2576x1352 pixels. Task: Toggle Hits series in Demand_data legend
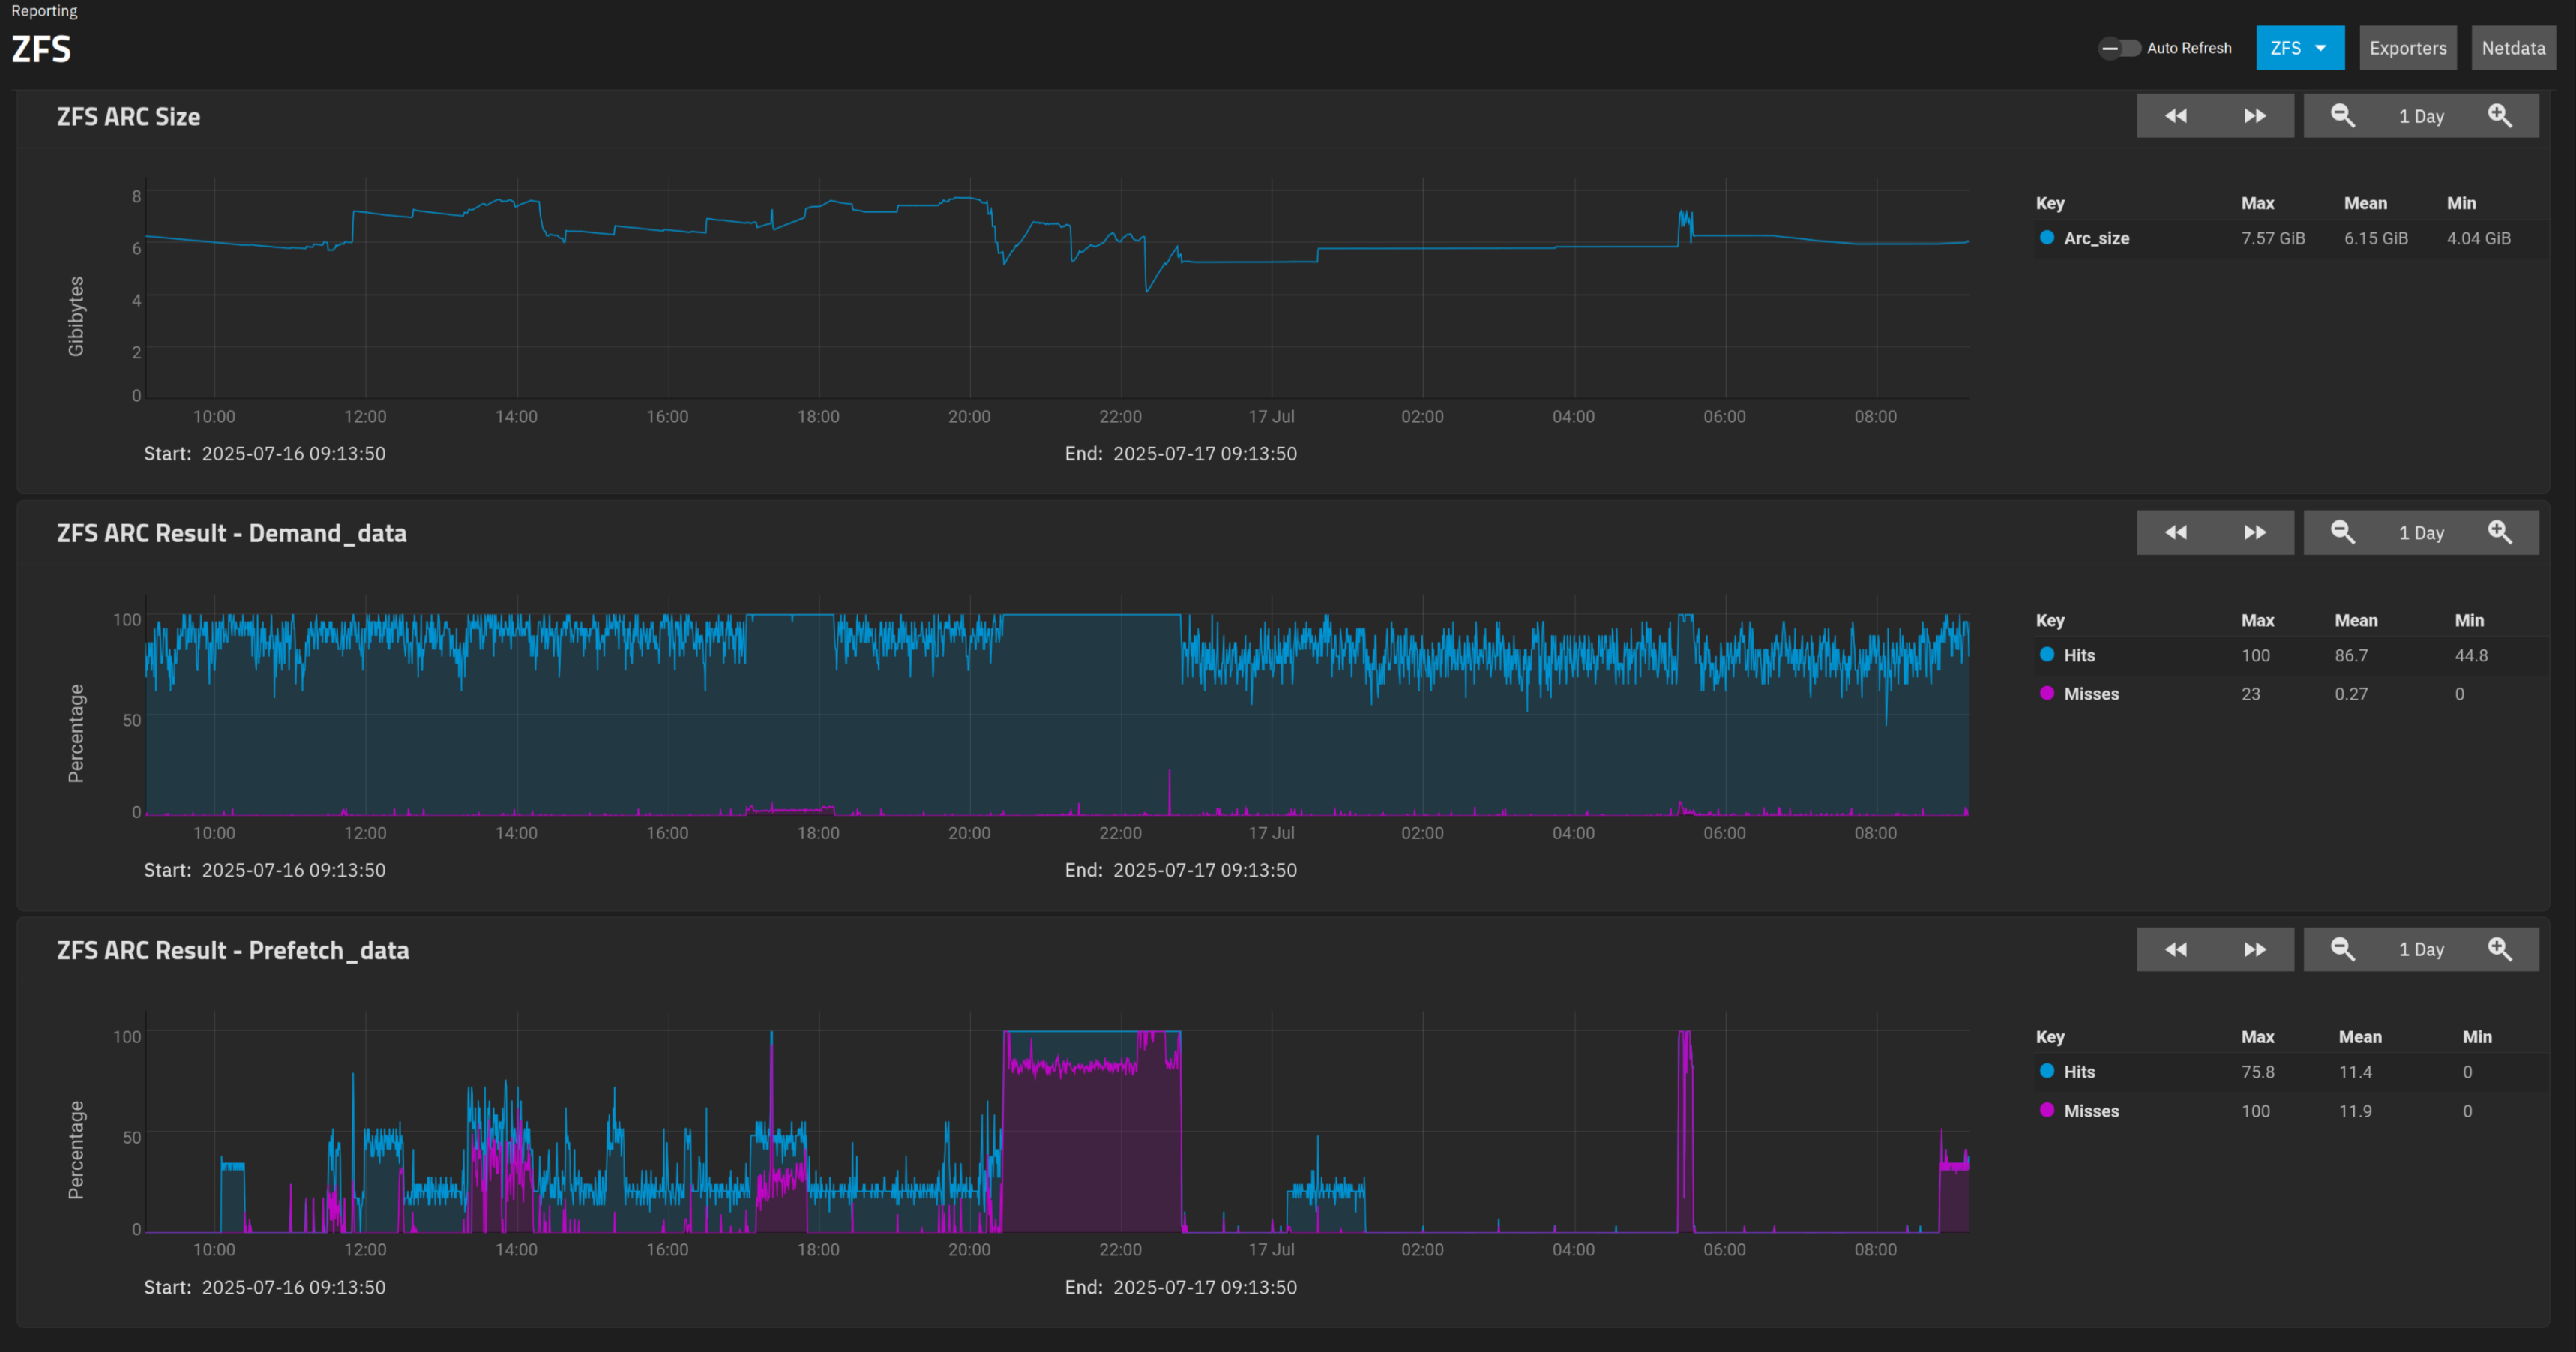pos(2079,655)
